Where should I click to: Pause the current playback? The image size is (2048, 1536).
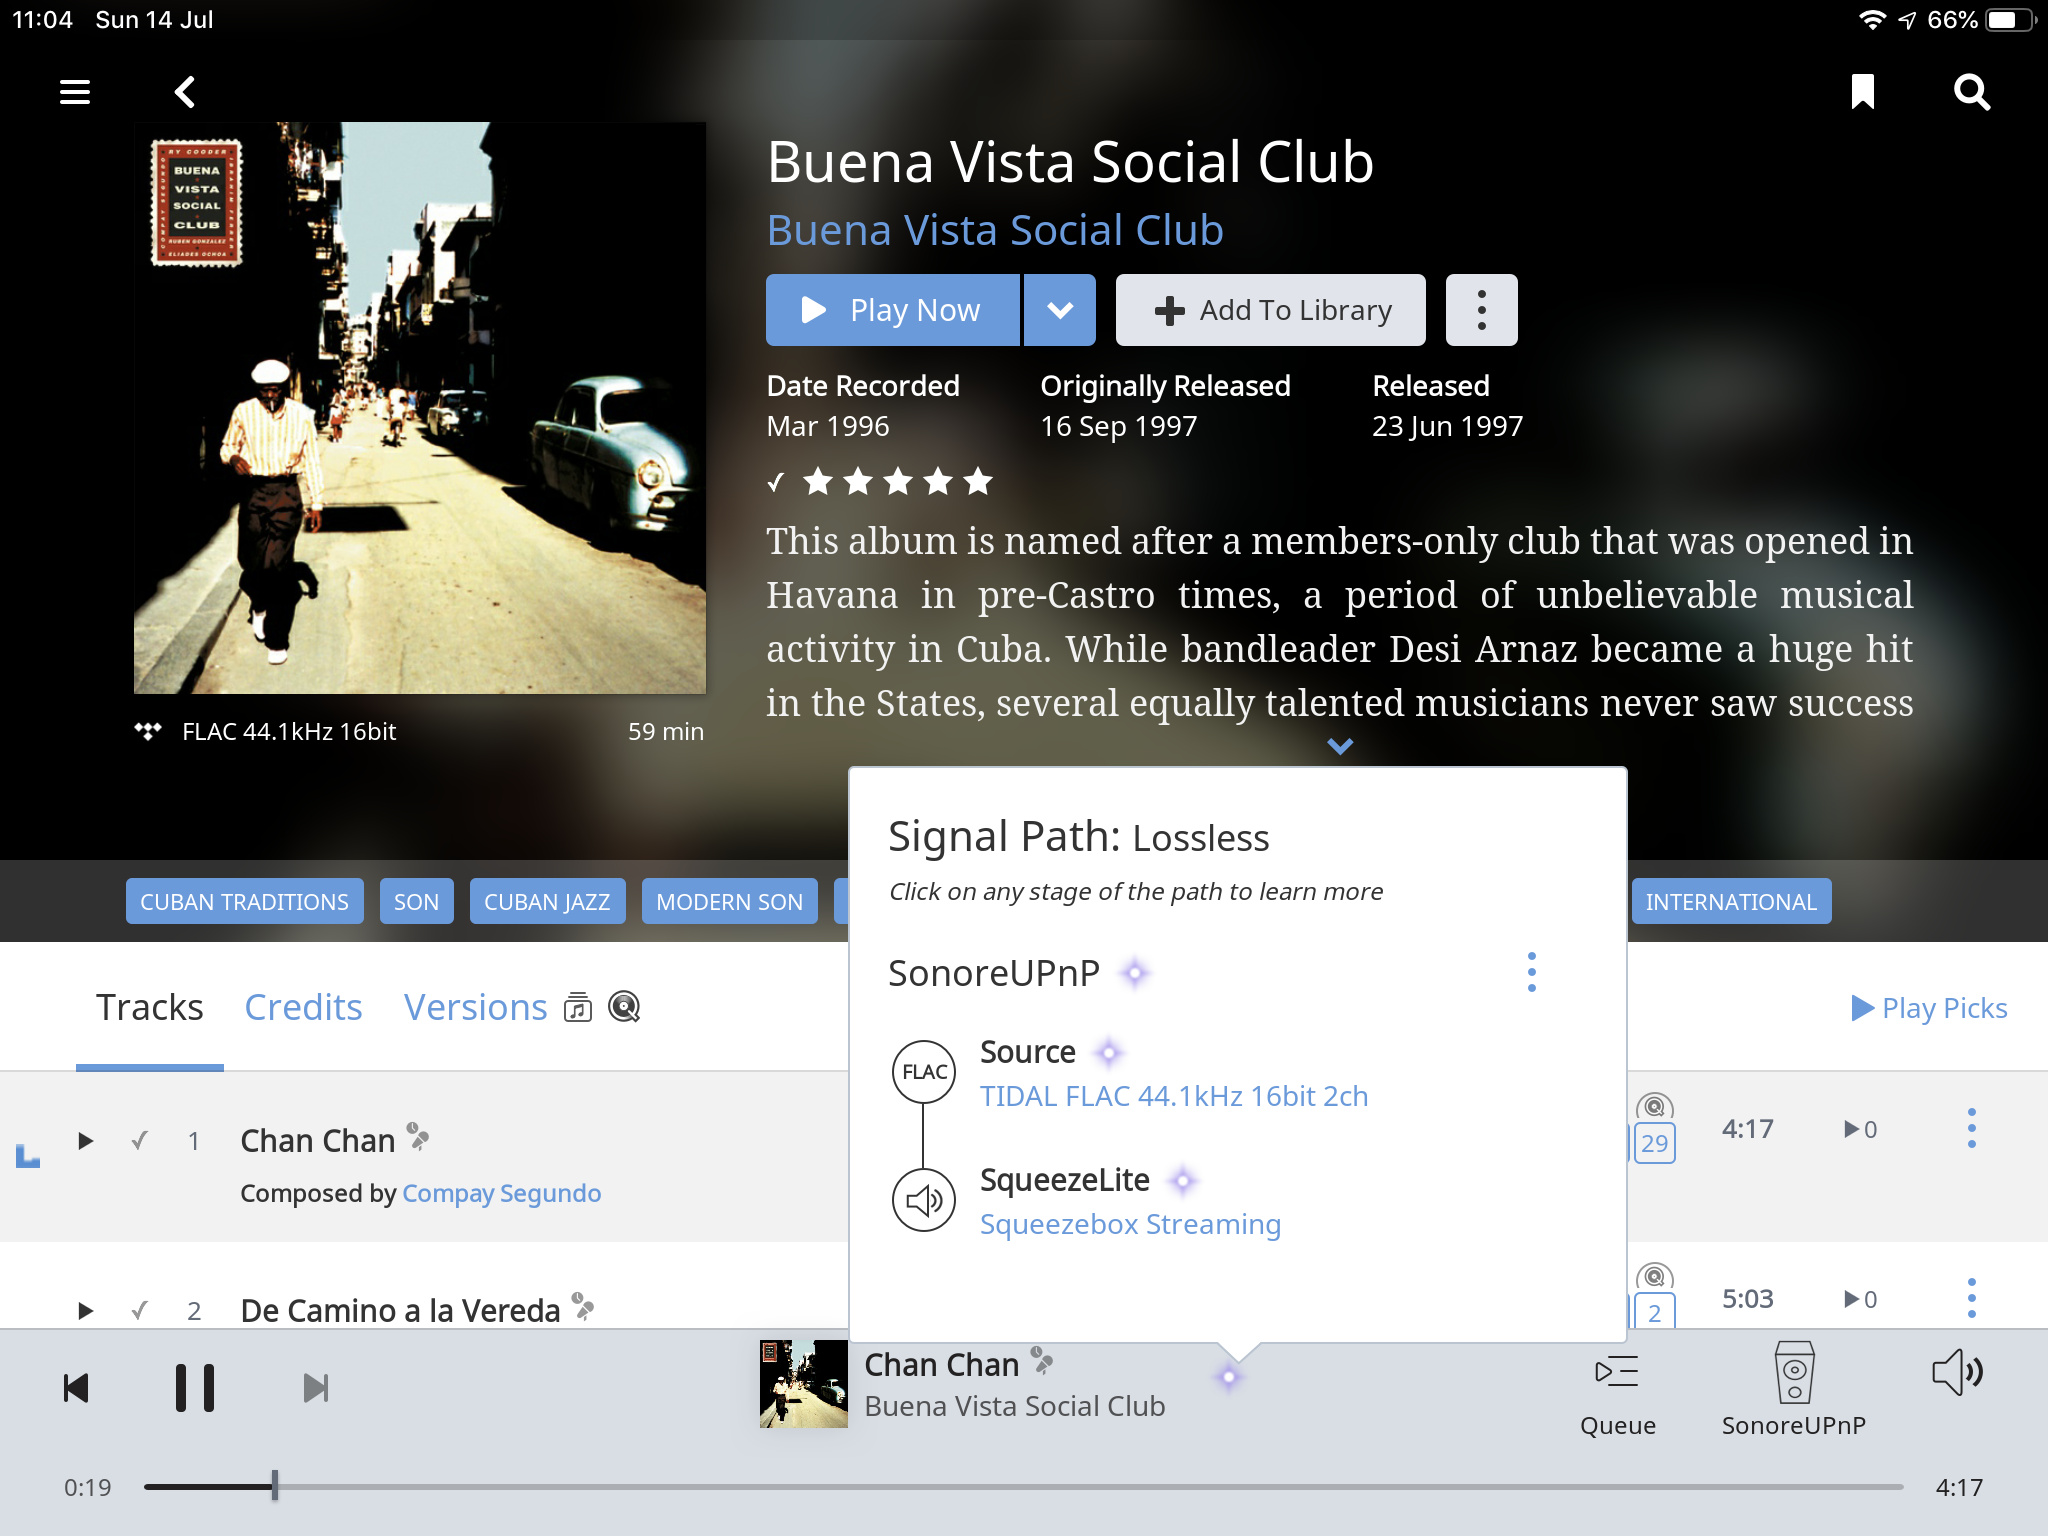[x=195, y=1388]
